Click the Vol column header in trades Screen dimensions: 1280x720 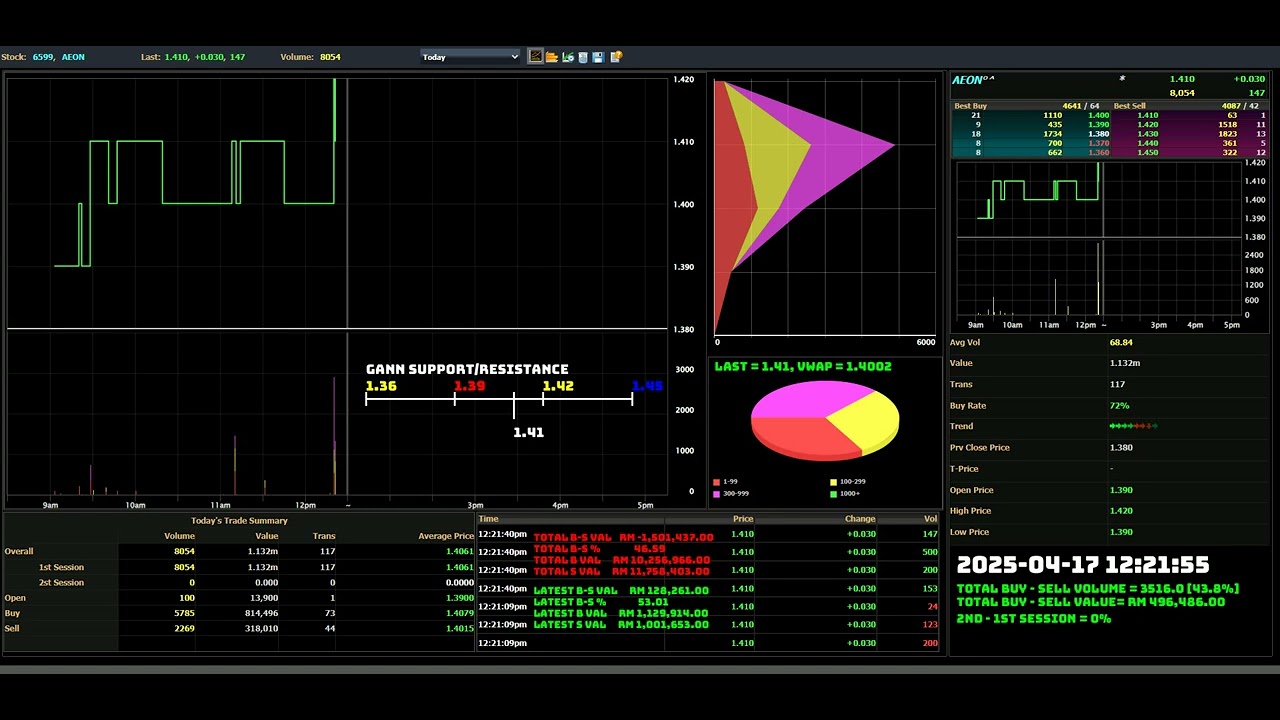click(930, 519)
